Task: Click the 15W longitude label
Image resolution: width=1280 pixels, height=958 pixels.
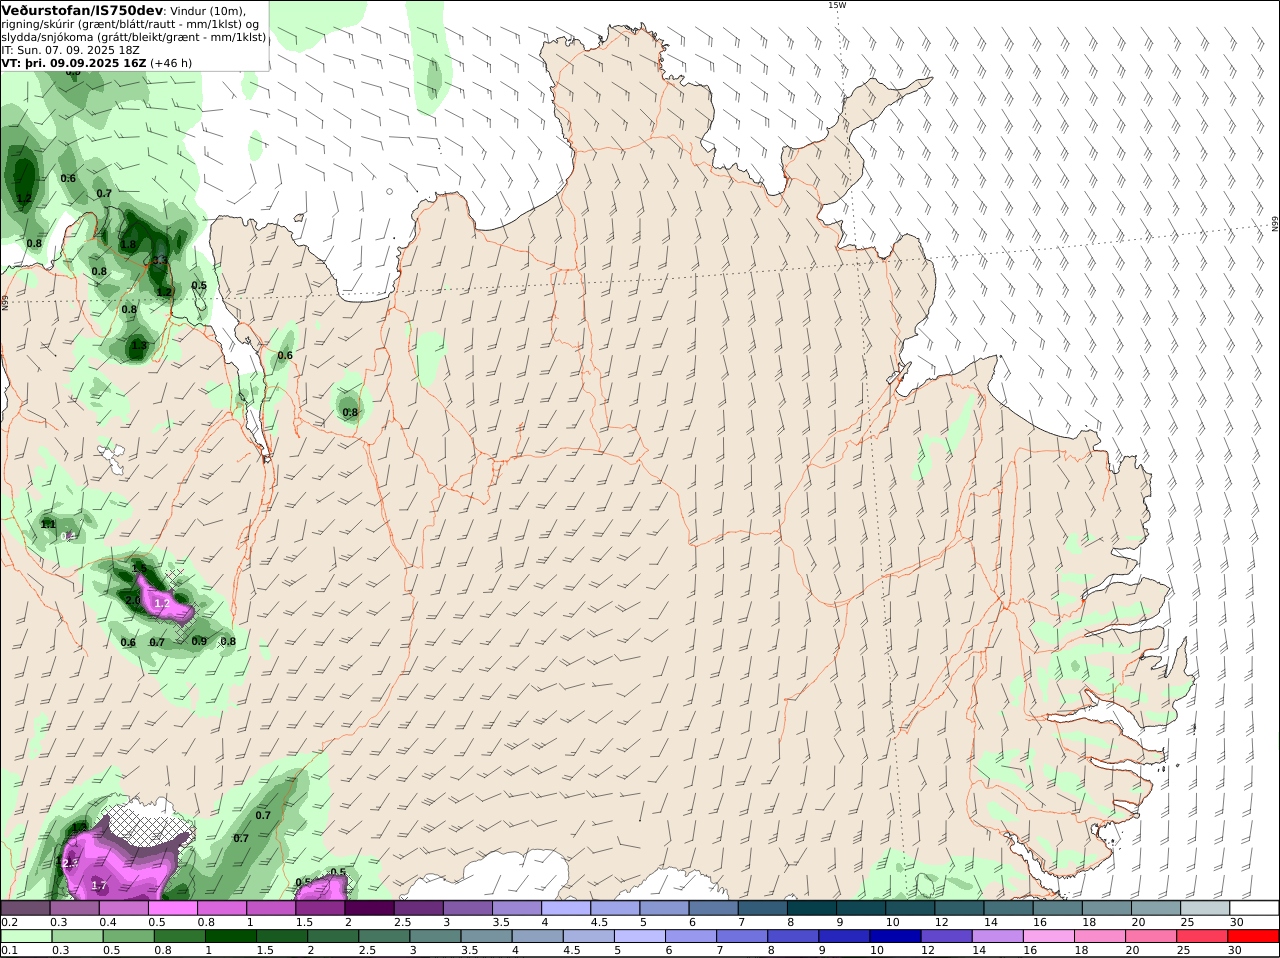Action: [x=837, y=5]
